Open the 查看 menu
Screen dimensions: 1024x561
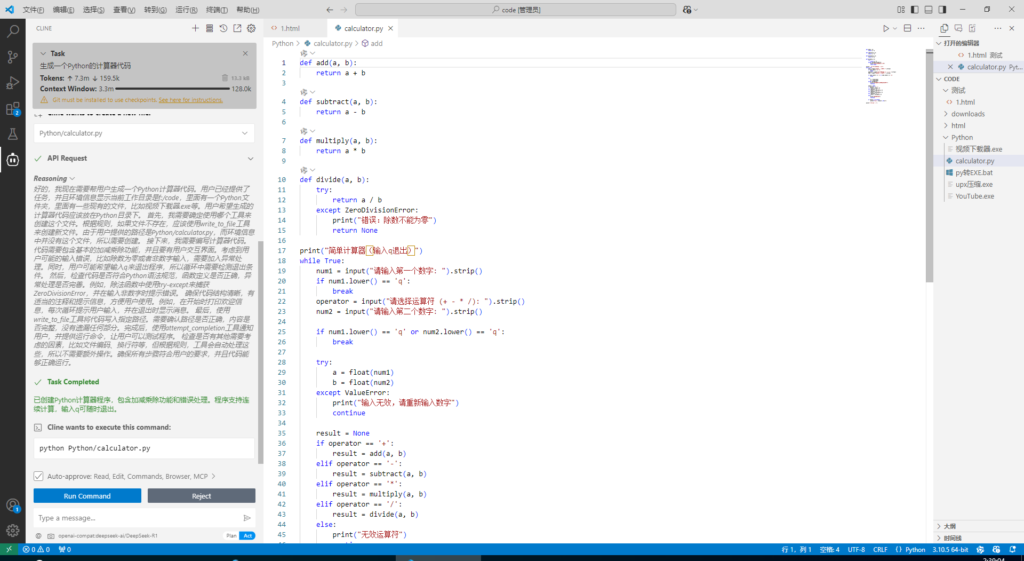point(123,10)
